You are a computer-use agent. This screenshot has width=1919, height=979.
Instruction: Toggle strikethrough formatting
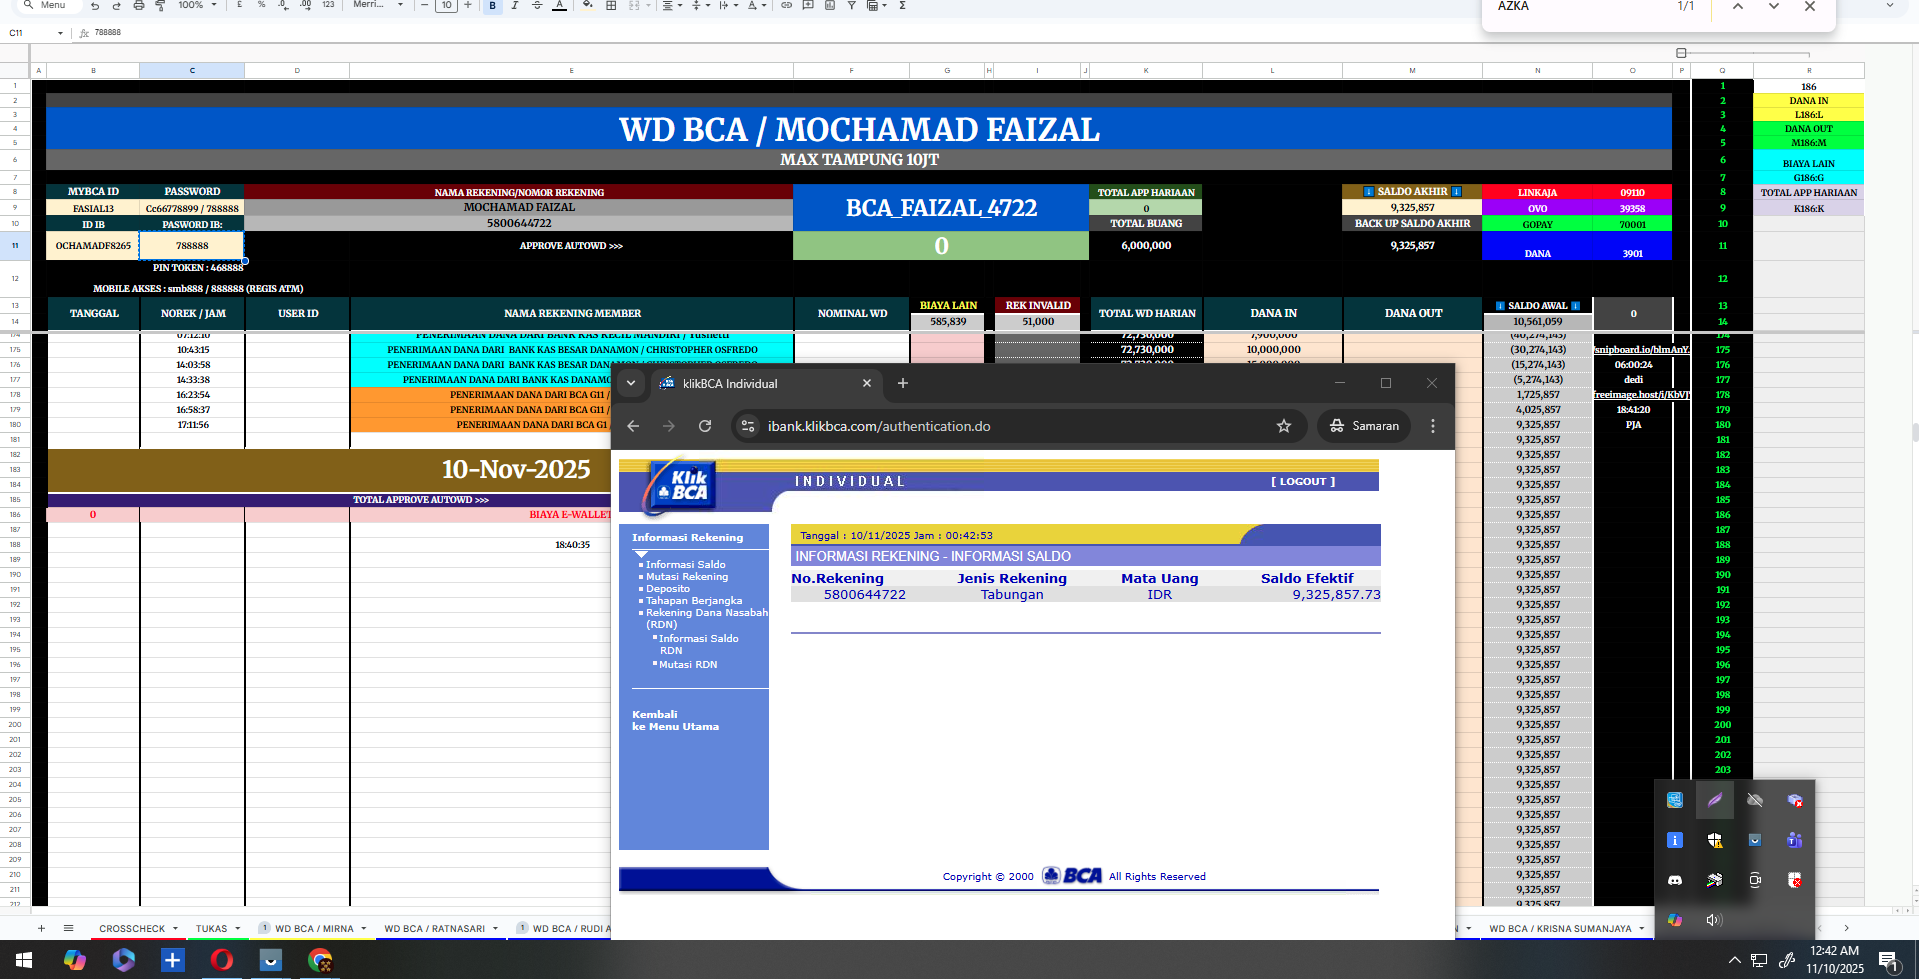pos(536,6)
